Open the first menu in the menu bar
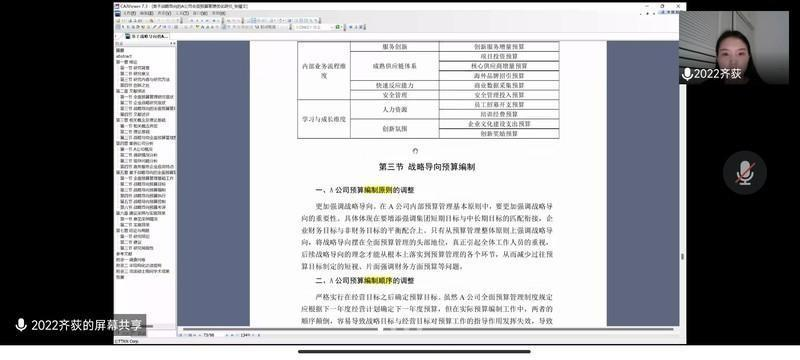The image size is (800, 360). click(129, 13)
